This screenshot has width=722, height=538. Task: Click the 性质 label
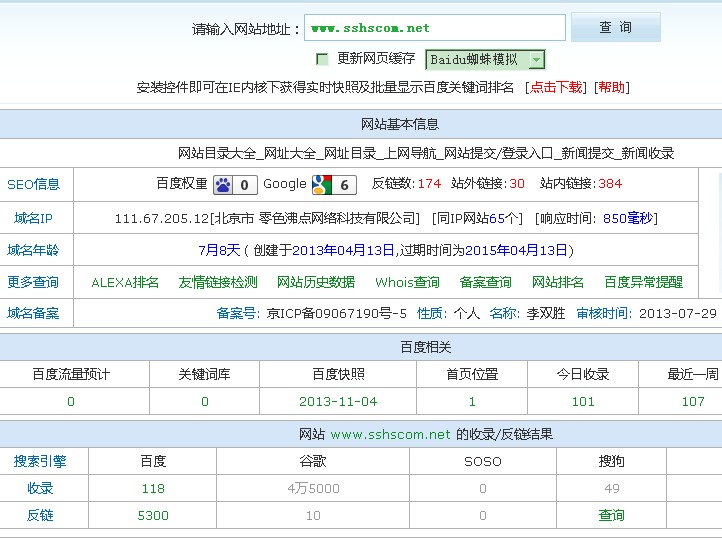point(430,313)
